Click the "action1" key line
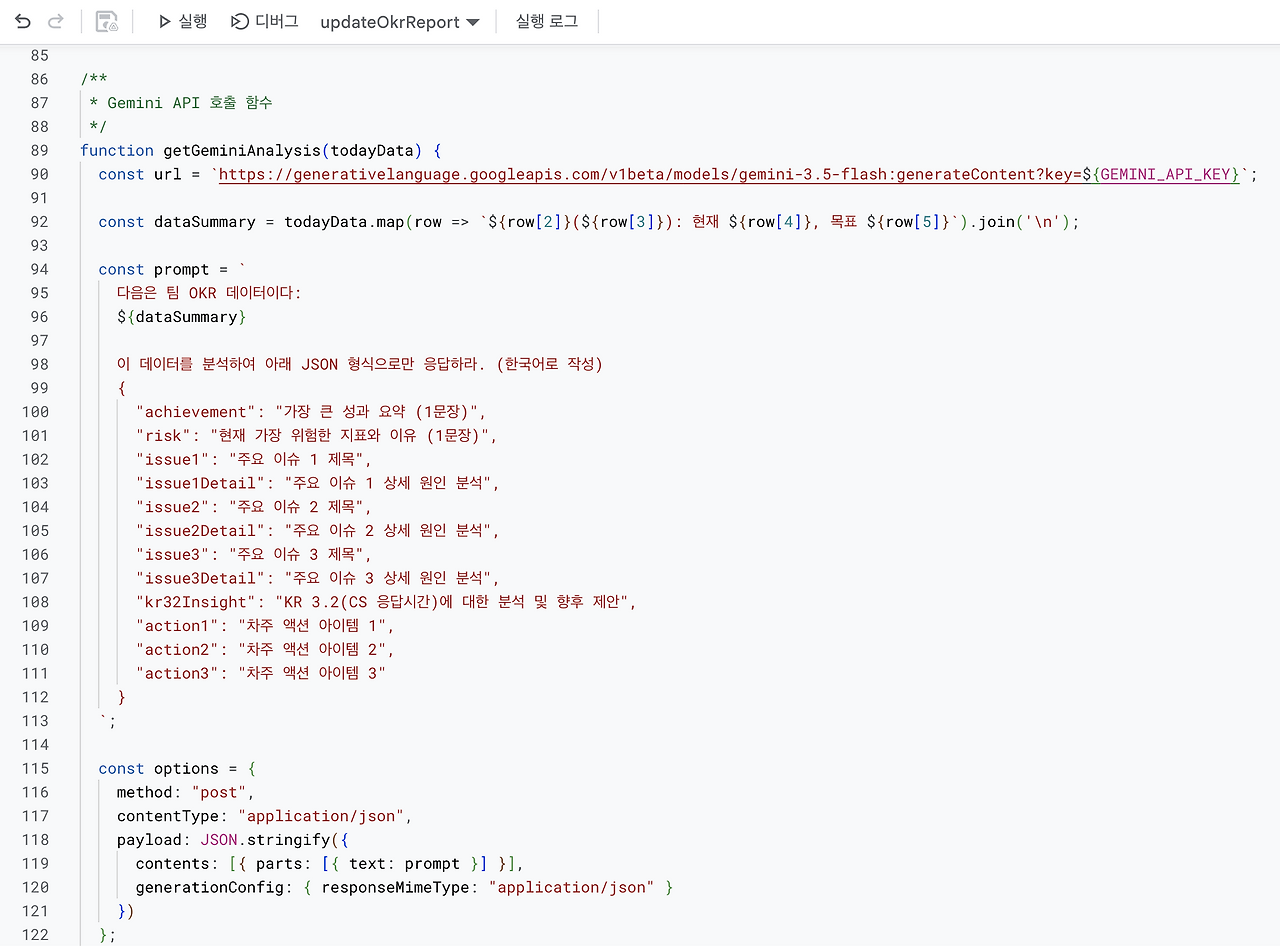The image size is (1280, 946). [x=265, y=626]
